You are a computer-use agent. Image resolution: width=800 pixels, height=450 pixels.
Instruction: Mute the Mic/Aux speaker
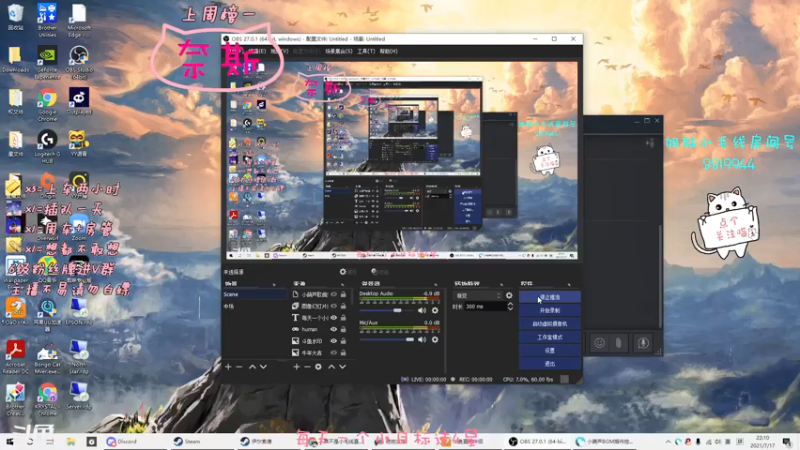[422, 339]
